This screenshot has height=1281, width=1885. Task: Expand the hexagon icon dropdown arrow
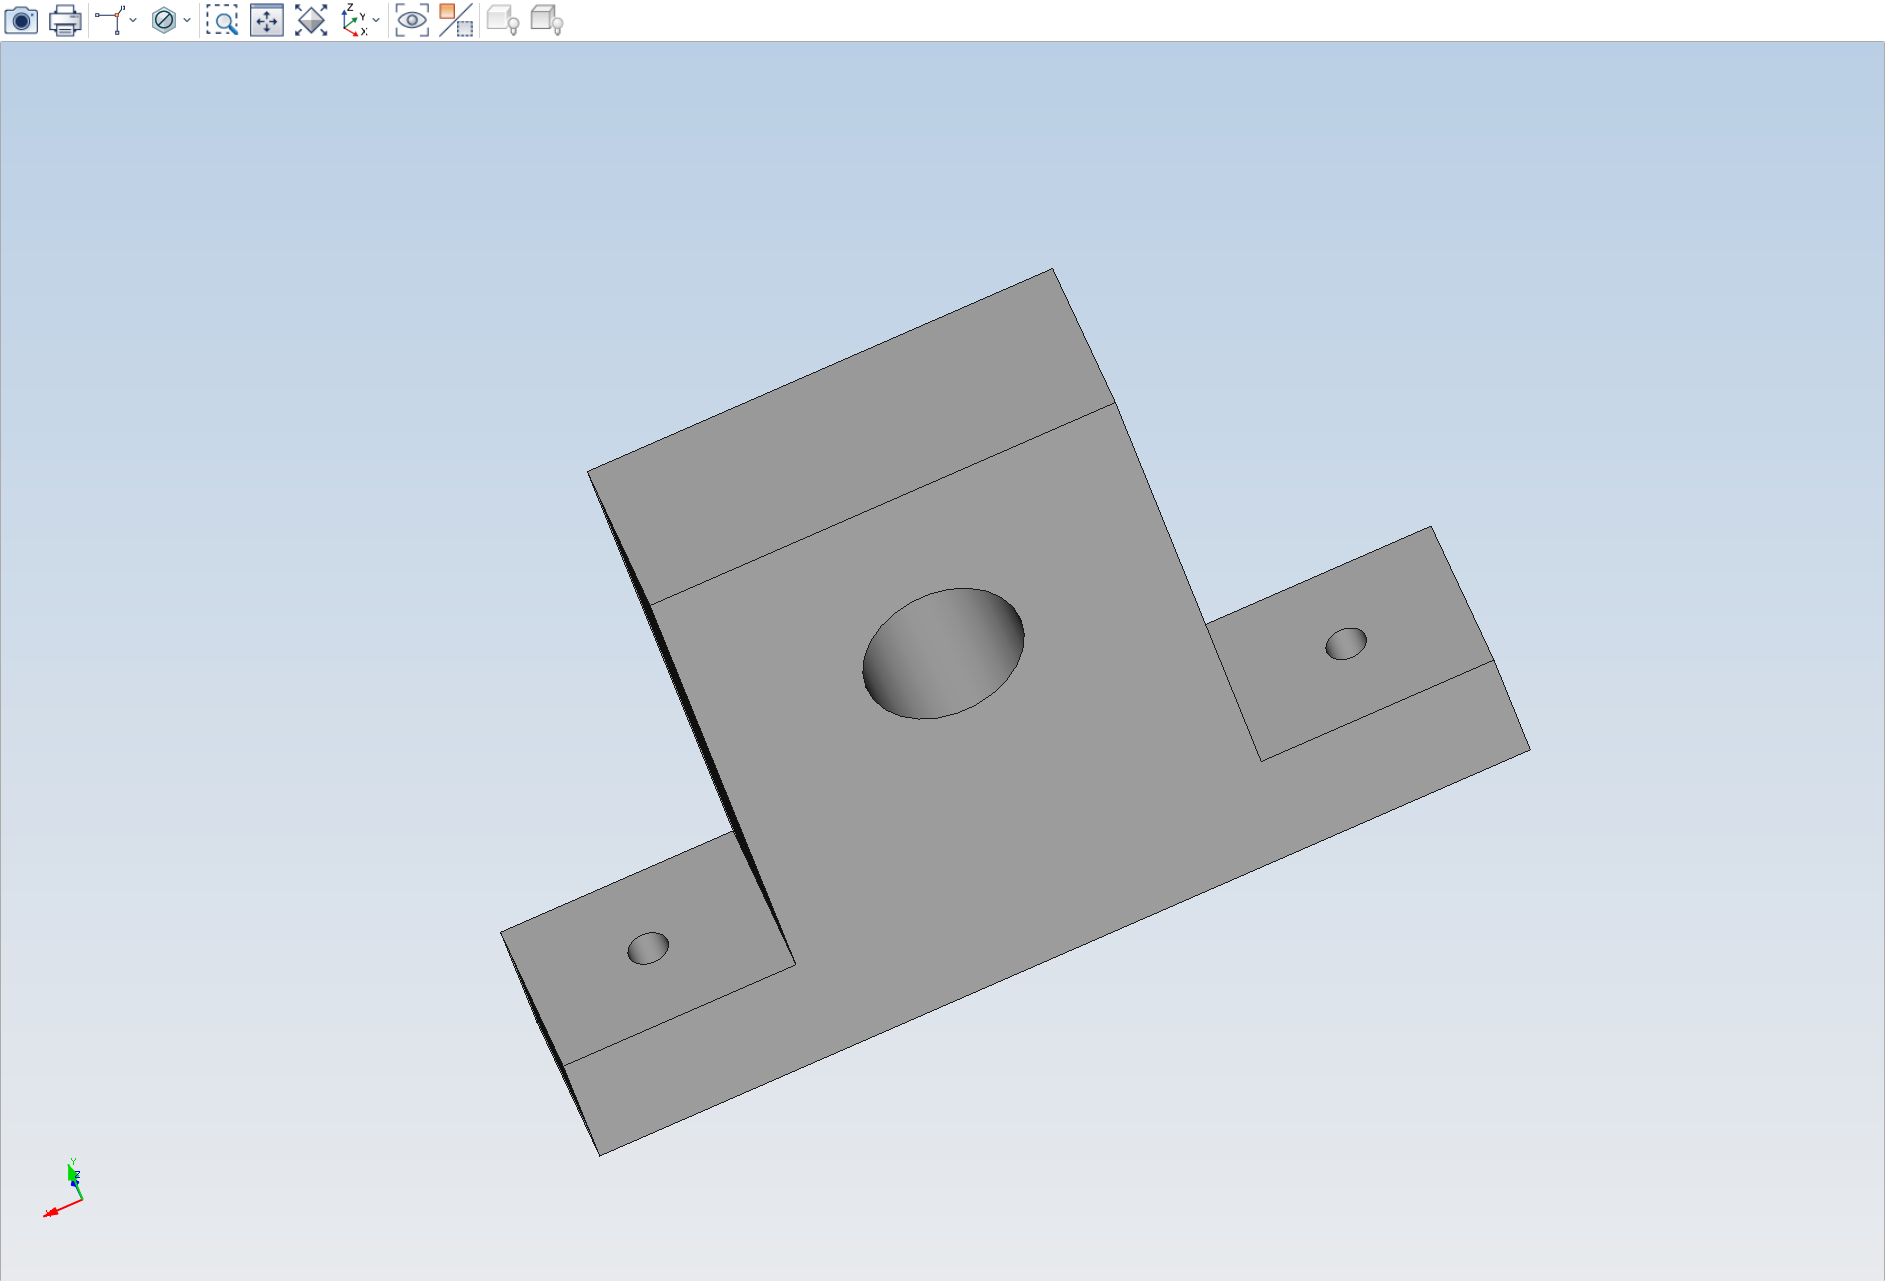pyautogui.click(x=187, y=20)
